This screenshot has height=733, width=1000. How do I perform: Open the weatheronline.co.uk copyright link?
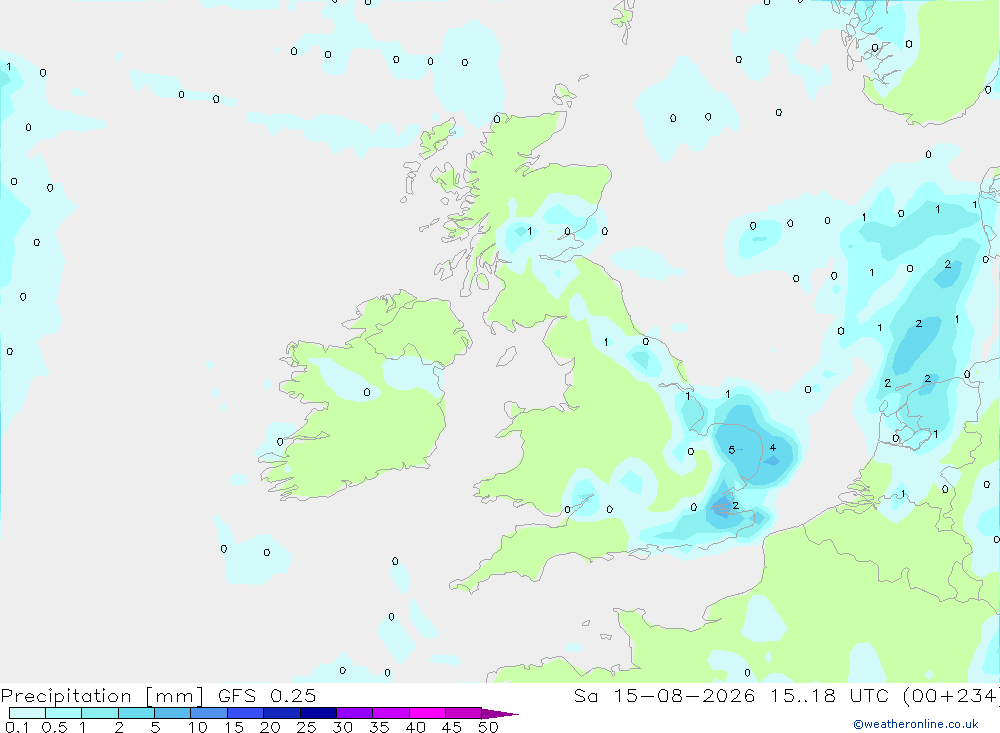(915, 723)
